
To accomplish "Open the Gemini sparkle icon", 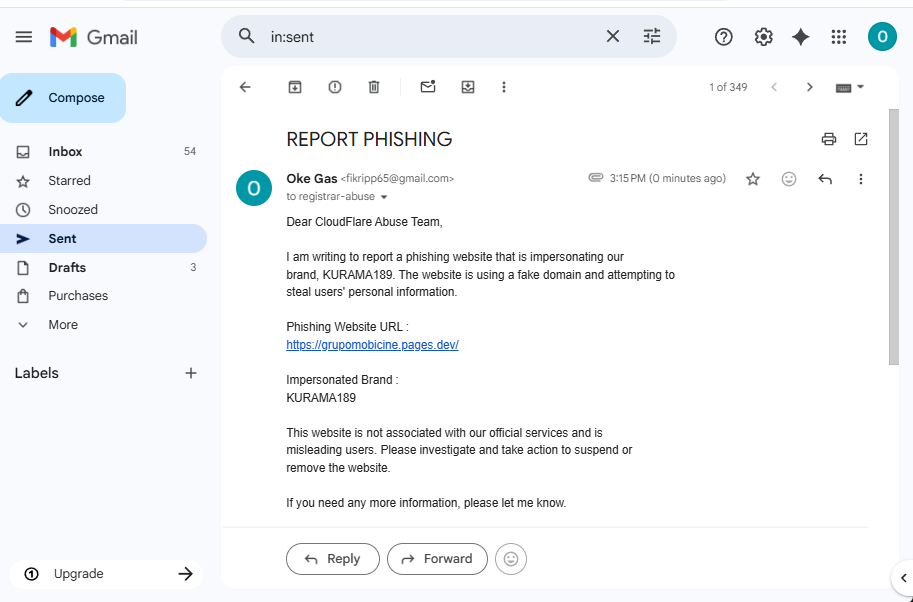I will click(801, 37).
